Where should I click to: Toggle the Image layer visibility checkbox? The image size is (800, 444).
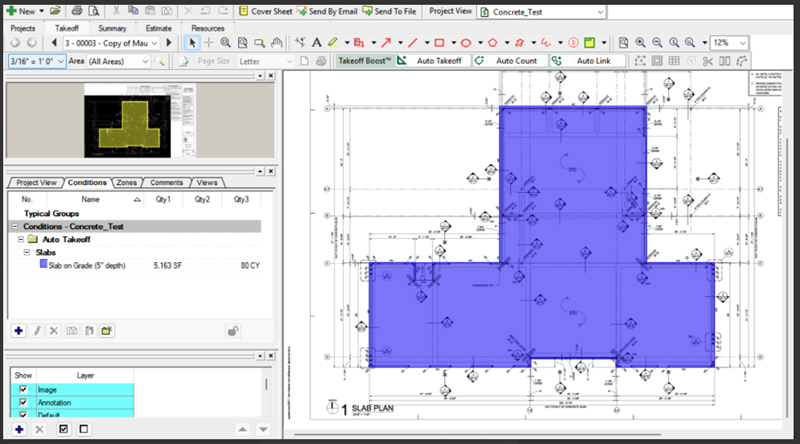23,389
